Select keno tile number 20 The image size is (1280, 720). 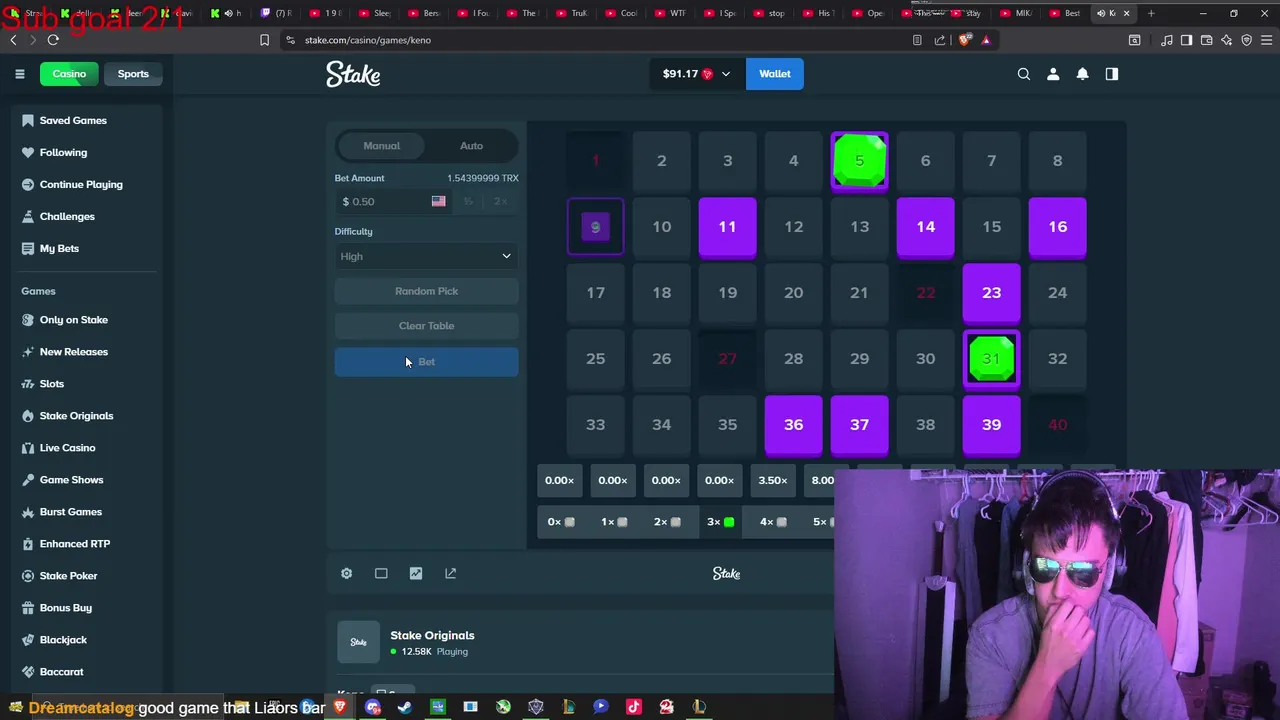pos(793,292)
